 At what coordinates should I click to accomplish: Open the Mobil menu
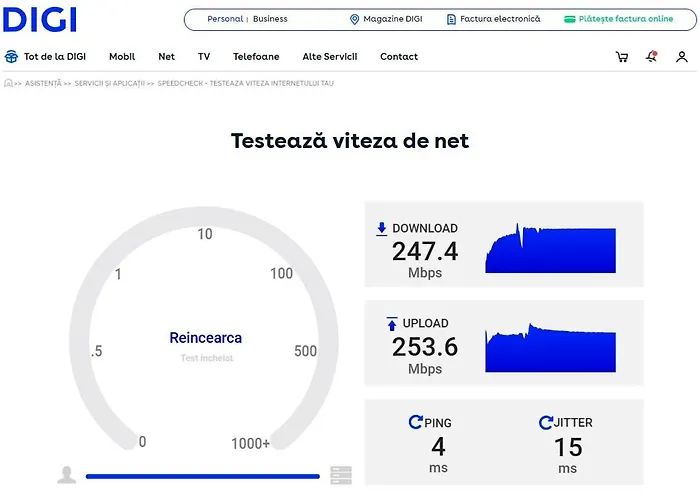point(122,57)
